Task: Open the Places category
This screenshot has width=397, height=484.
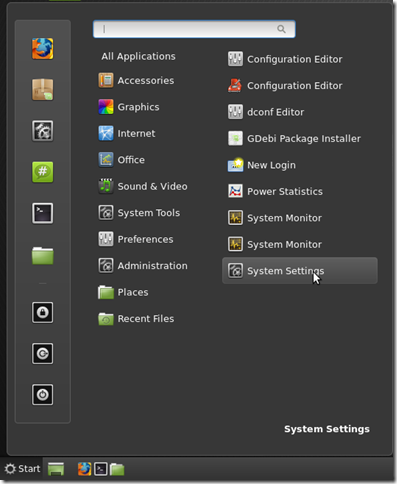Action: pos(123,292)
